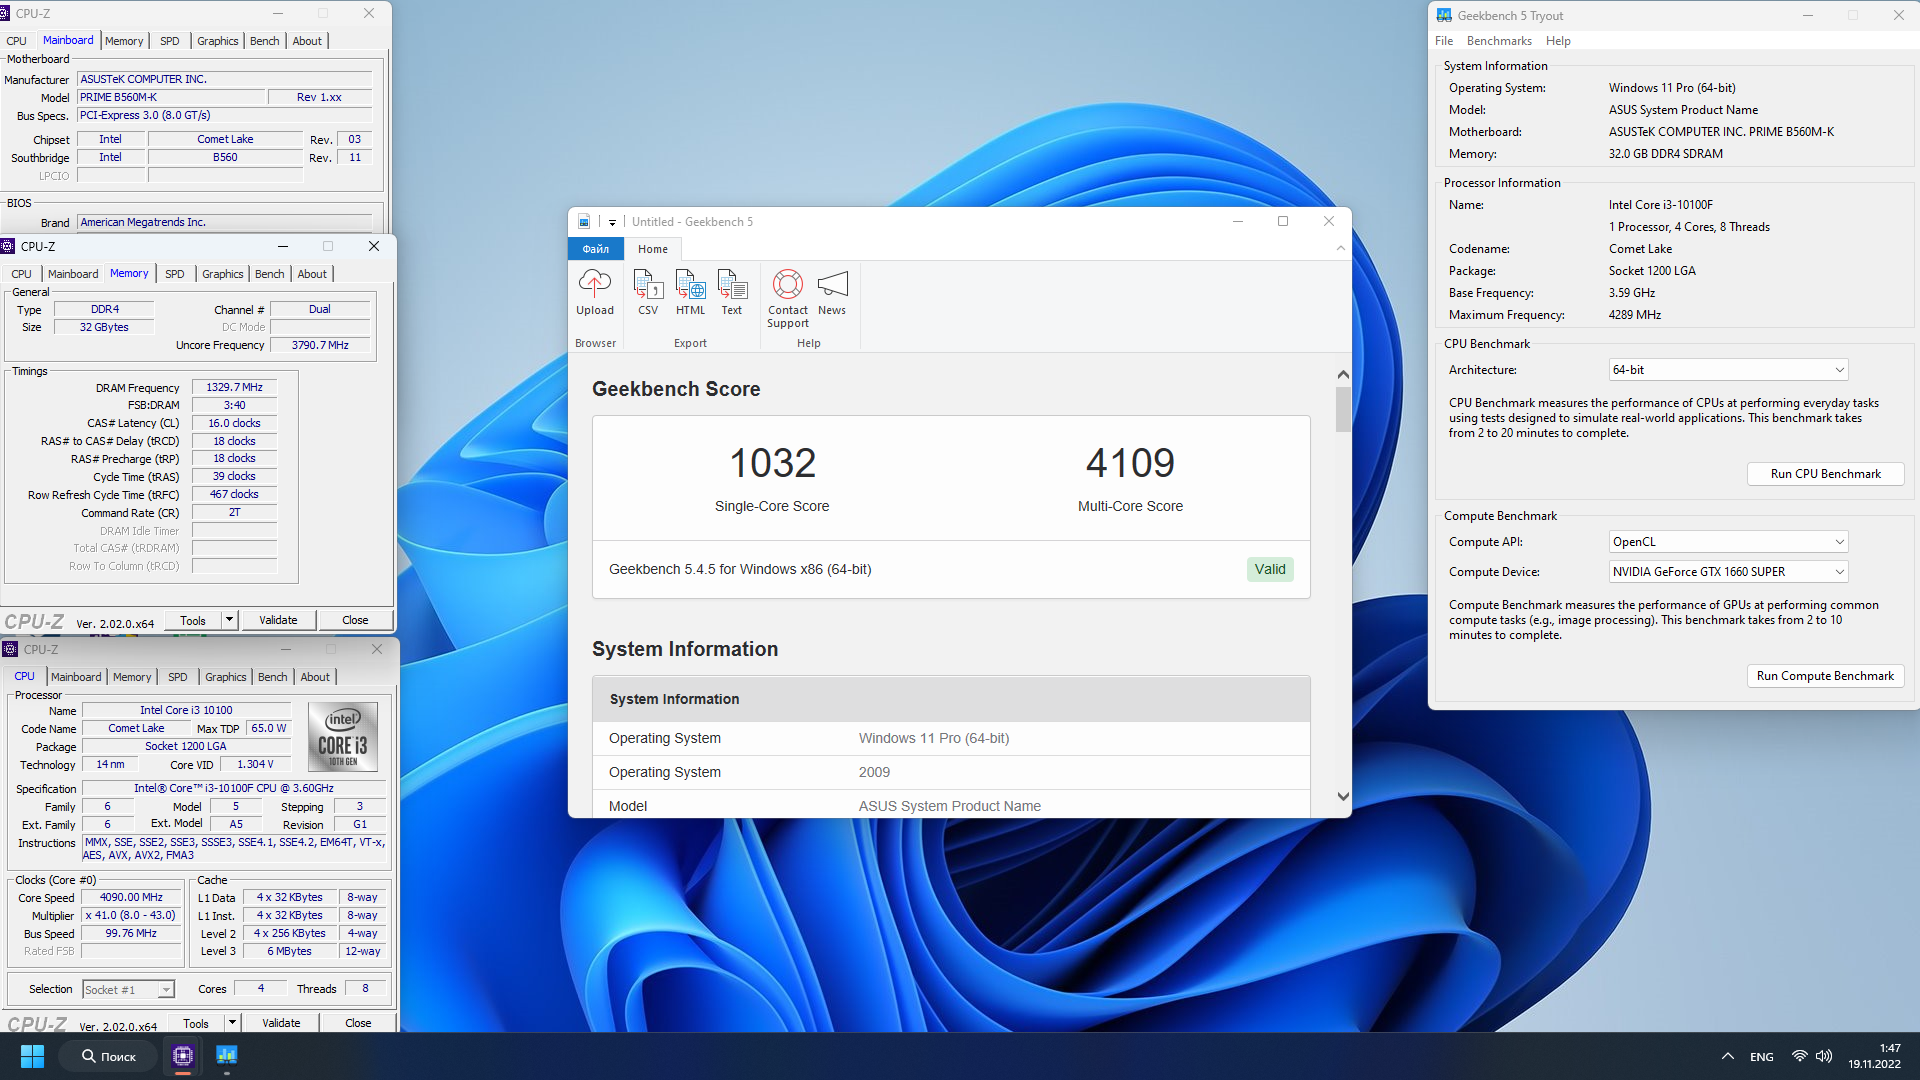Open Graphics tab in bottom CPU-Z window

coord(226,677)
